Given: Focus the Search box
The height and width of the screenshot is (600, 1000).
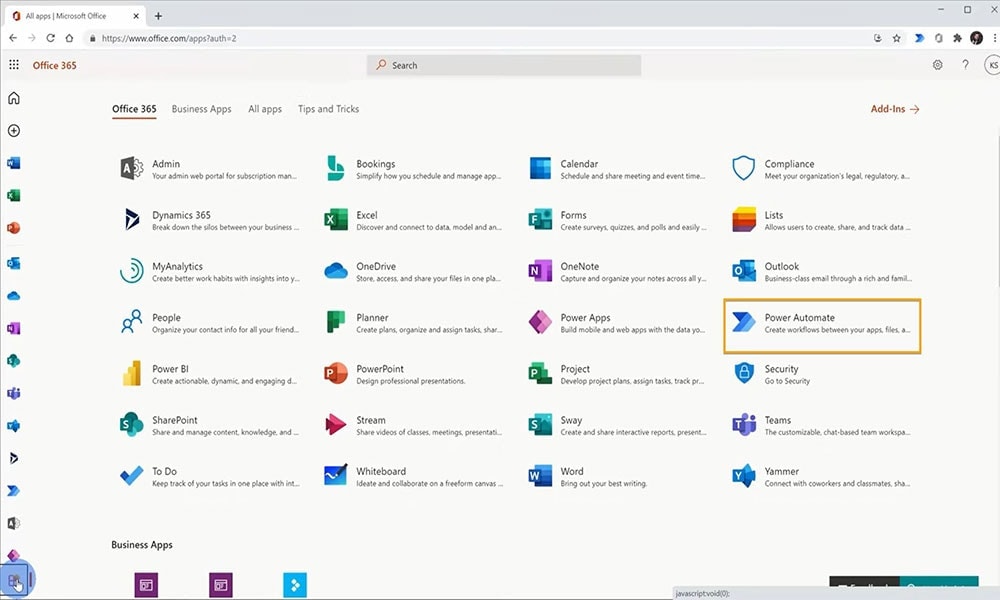Looking at the screenshot, I should pos(504,65).
